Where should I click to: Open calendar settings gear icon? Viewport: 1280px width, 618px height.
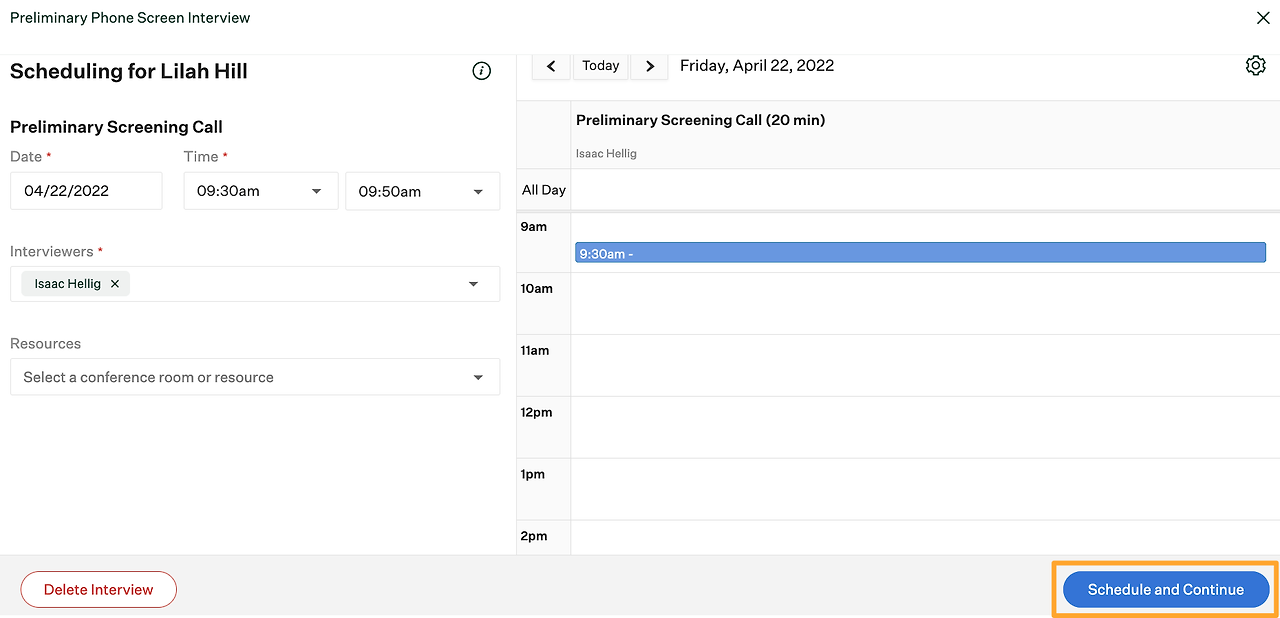[1256, 66]
